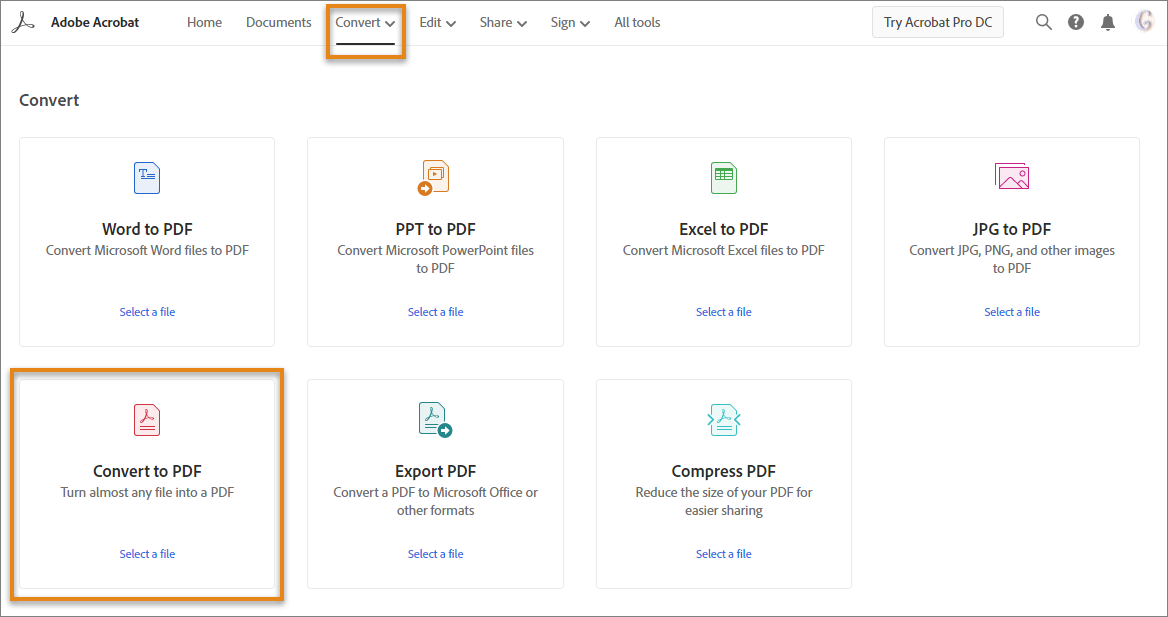Click the Adobe Acrobat feather logo
The image size is (1168, 617).
23,21
